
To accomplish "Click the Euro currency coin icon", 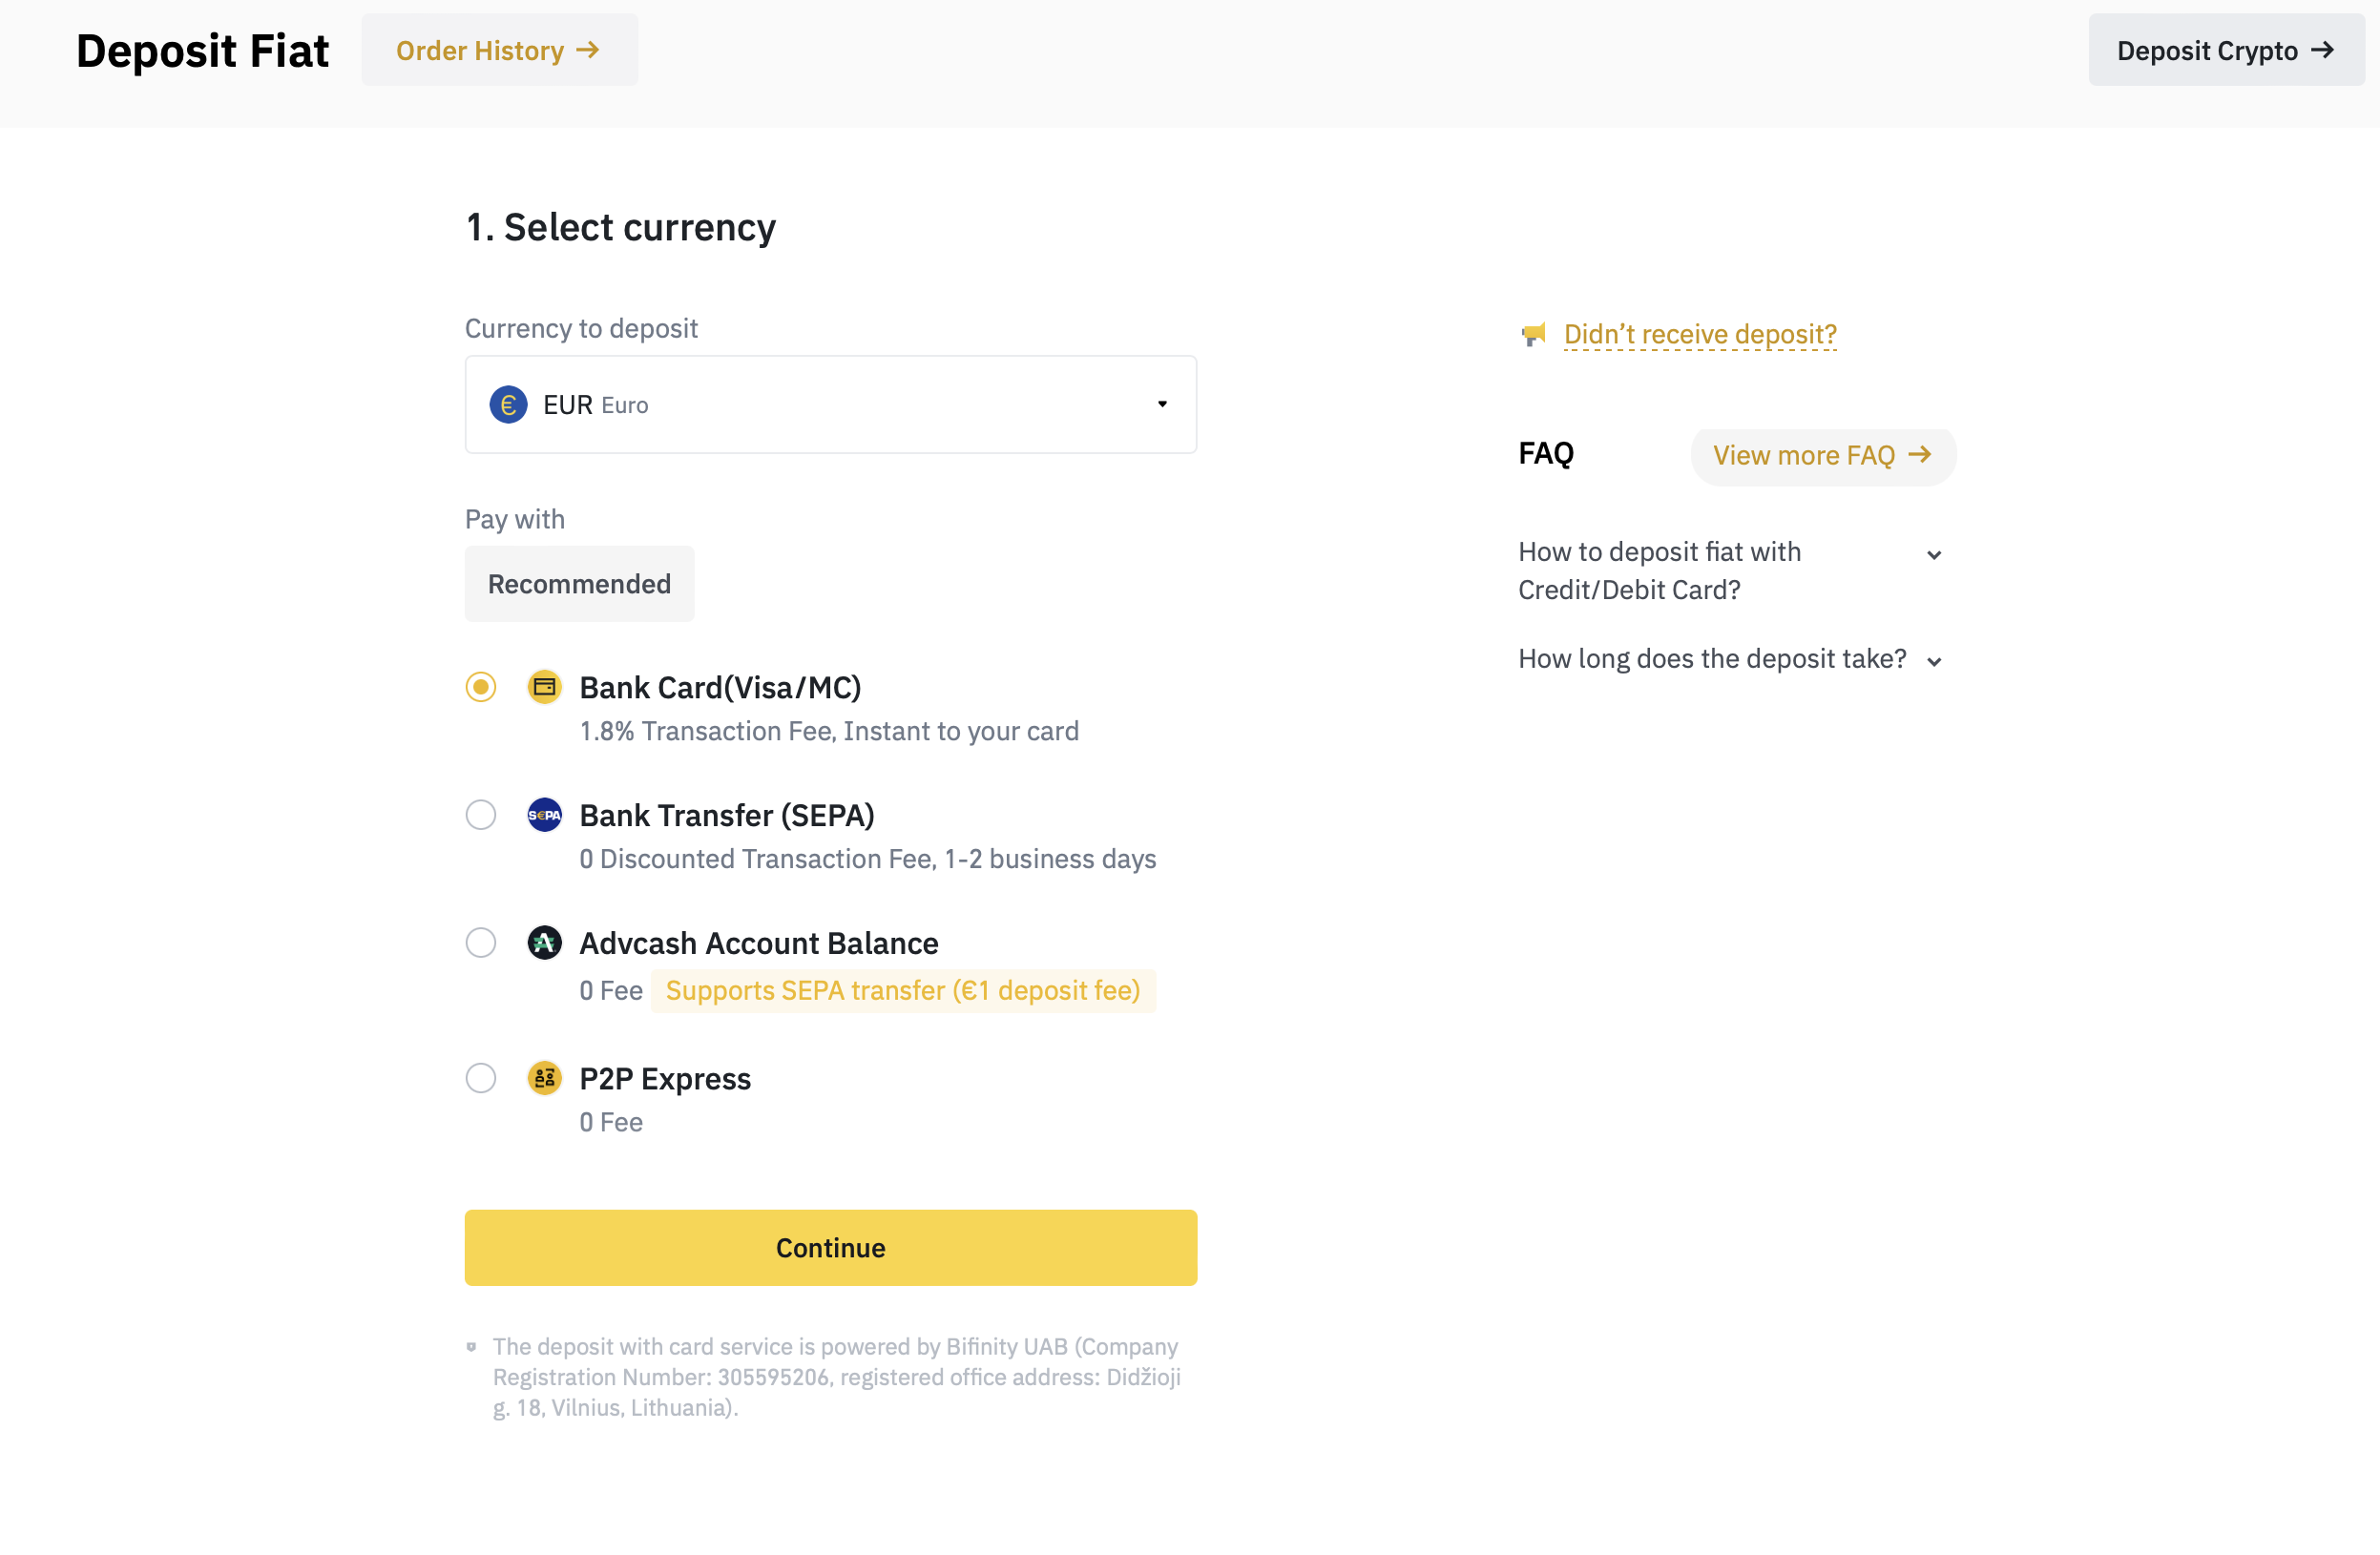I will [508, 405].
